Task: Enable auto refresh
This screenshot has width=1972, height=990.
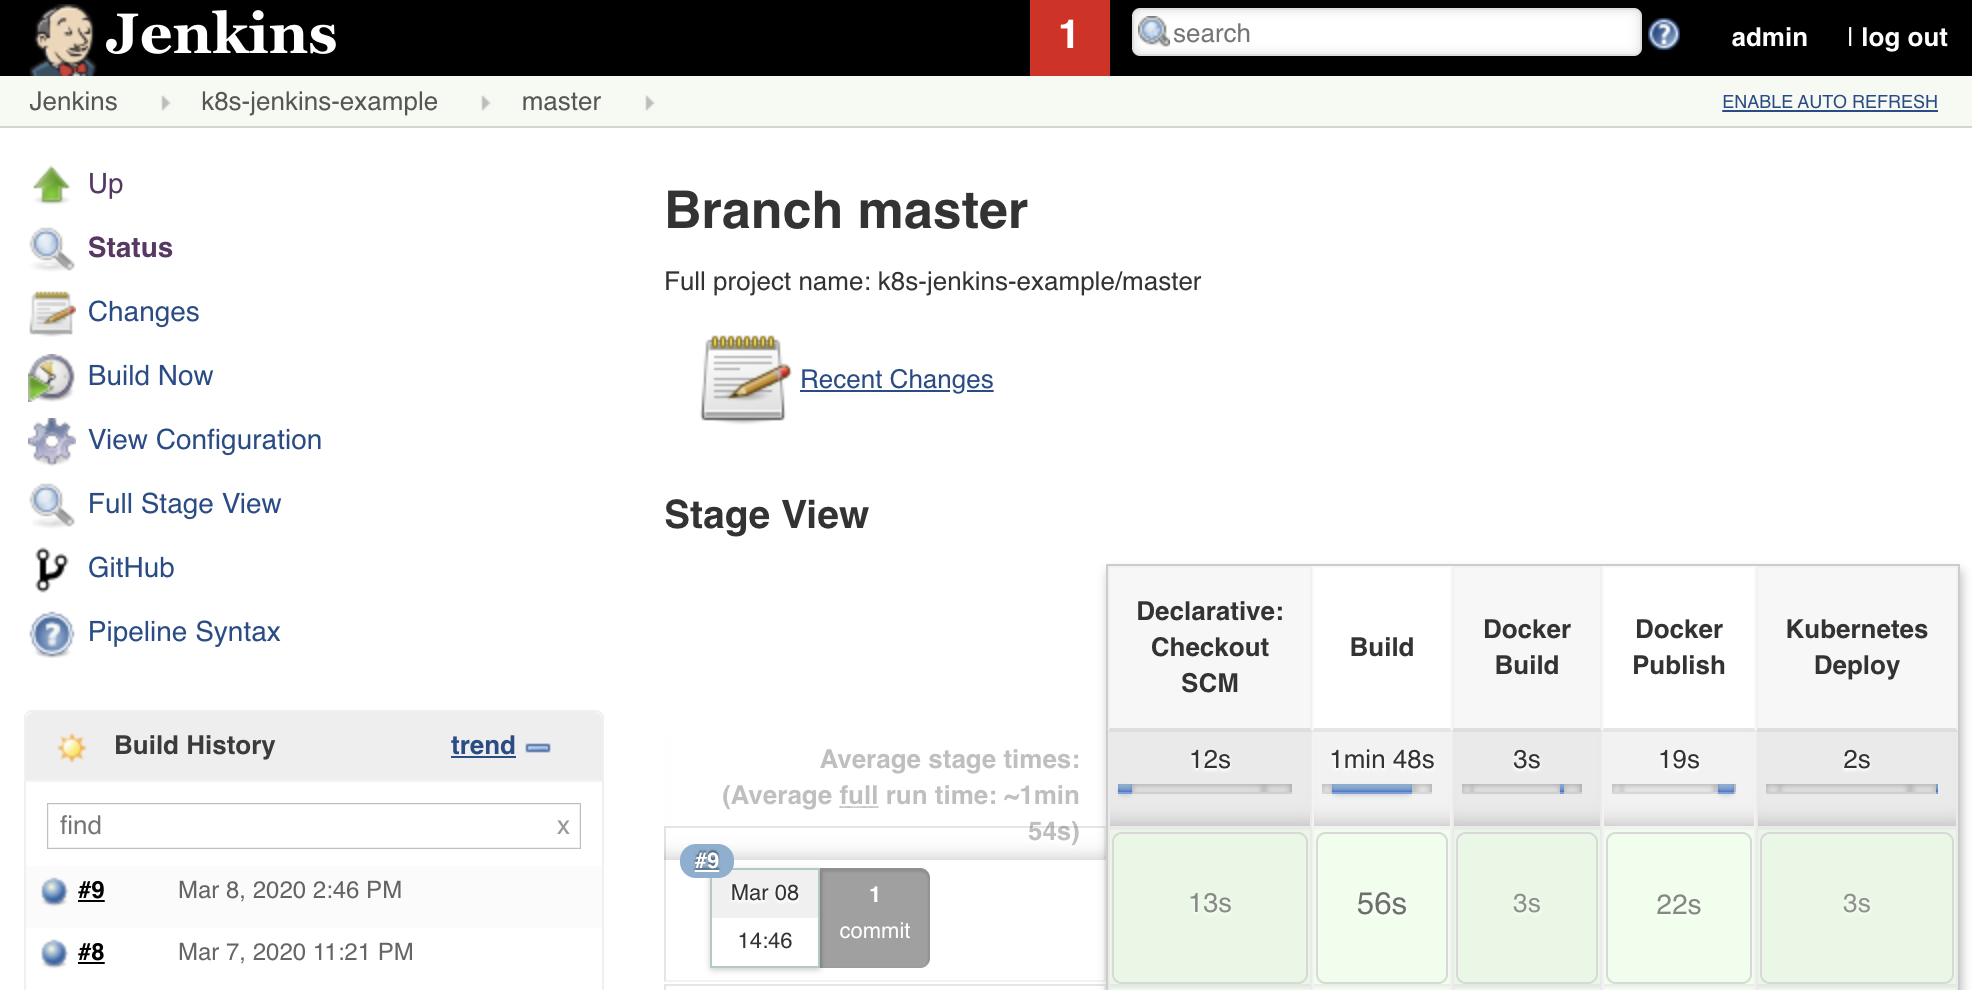Action: pyautogui.click(x=1828, y=101)
